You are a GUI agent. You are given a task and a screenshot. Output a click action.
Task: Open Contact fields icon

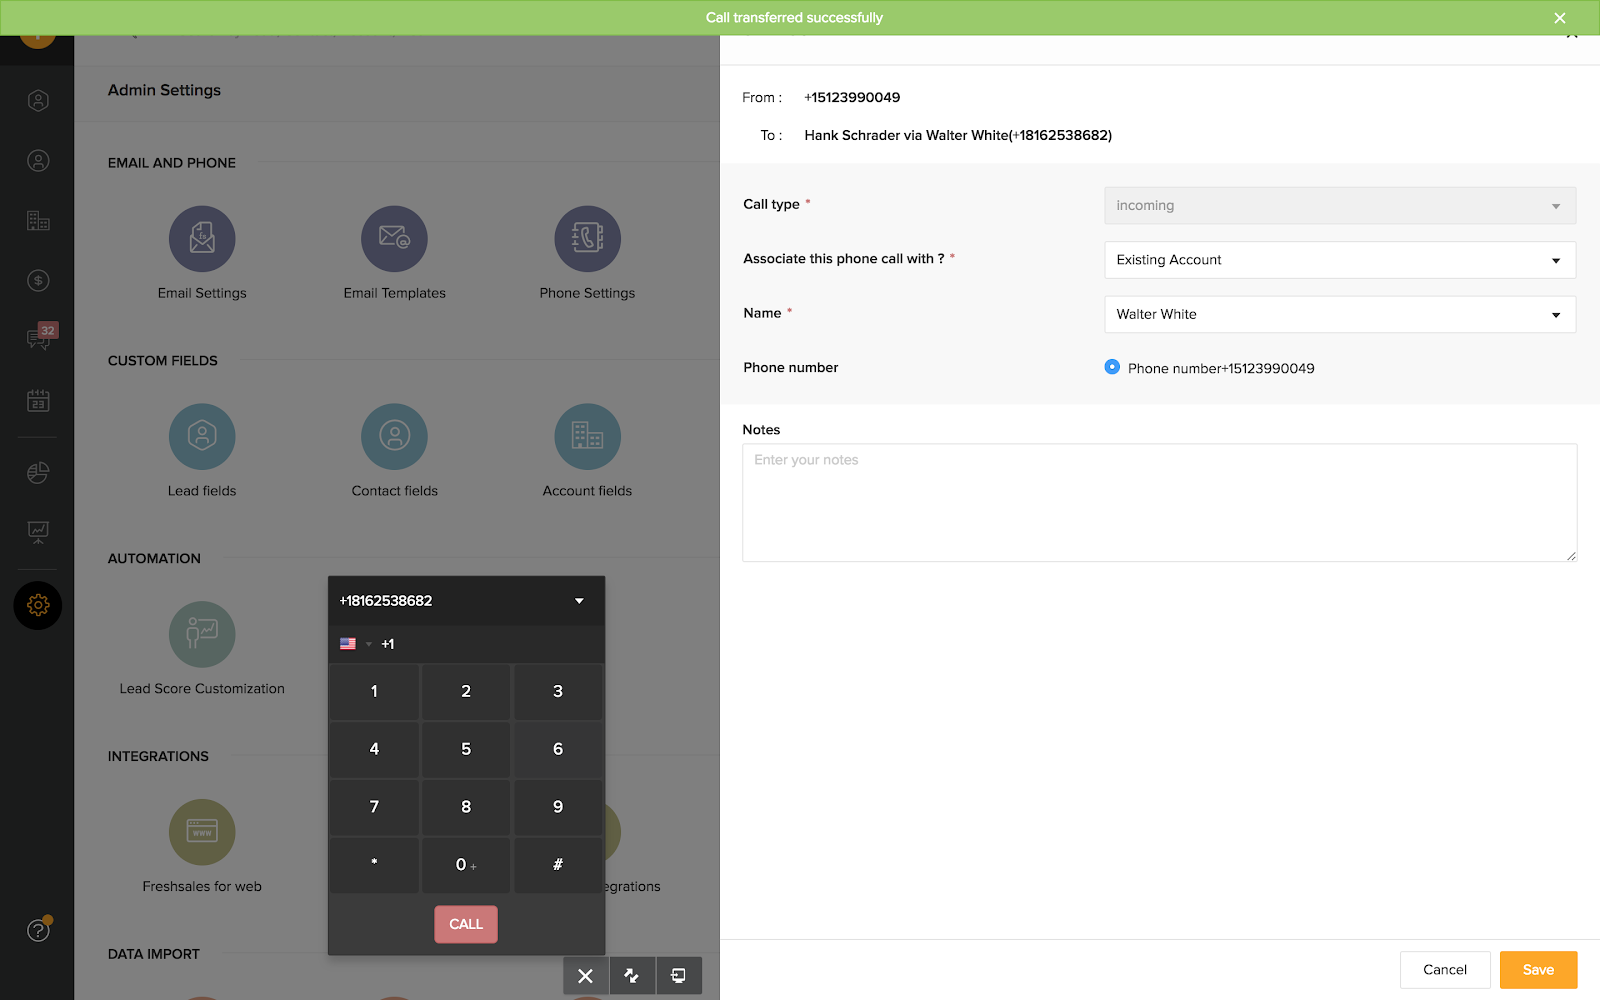coord(394,437)
